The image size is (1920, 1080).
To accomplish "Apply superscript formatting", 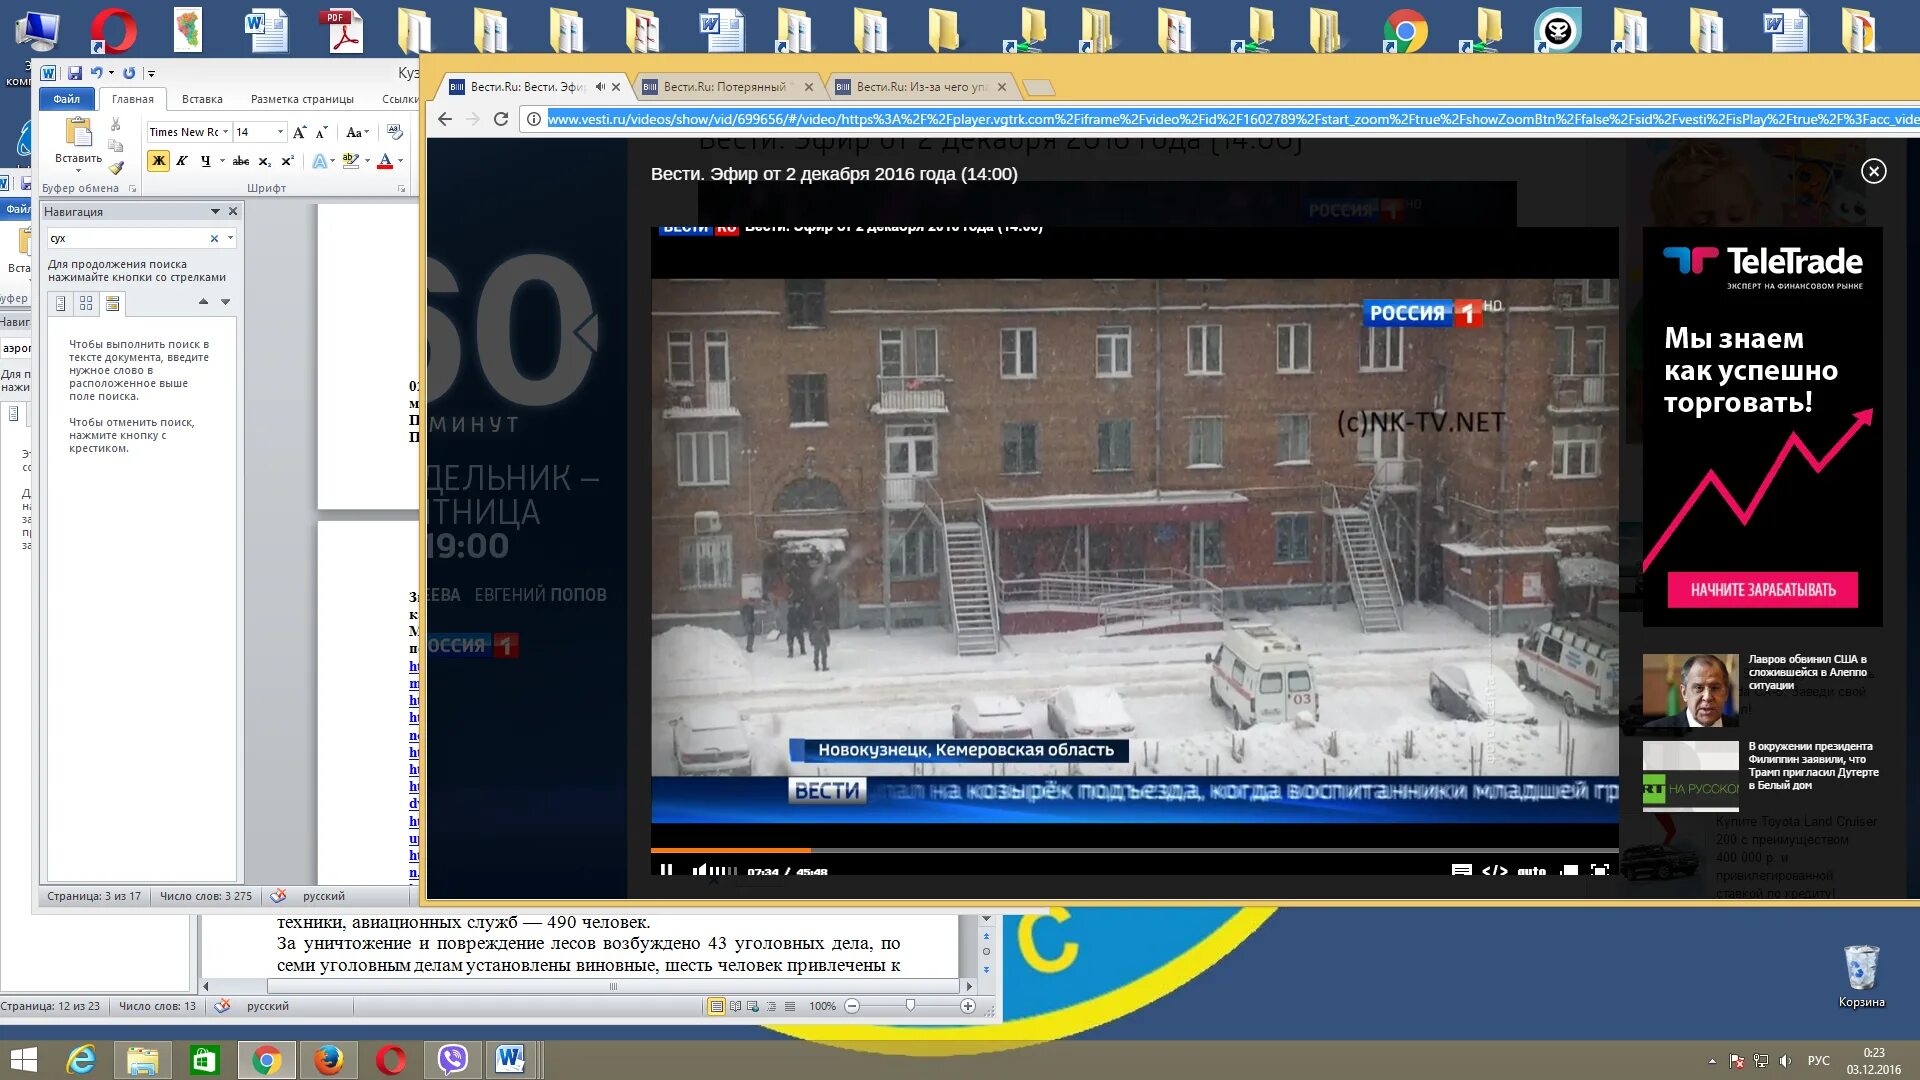I will 287,161.
